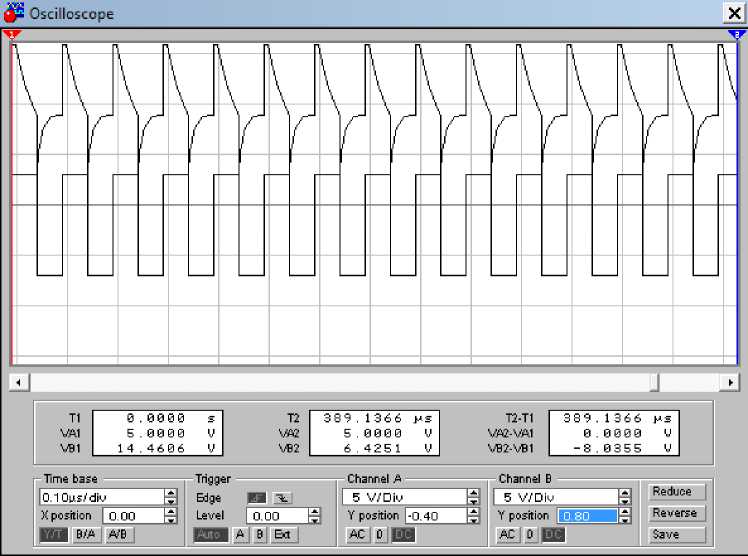The height and width of the screenshot is (556, 748).
Task: Click the blue T2 cursor marker
Action: 738,34
